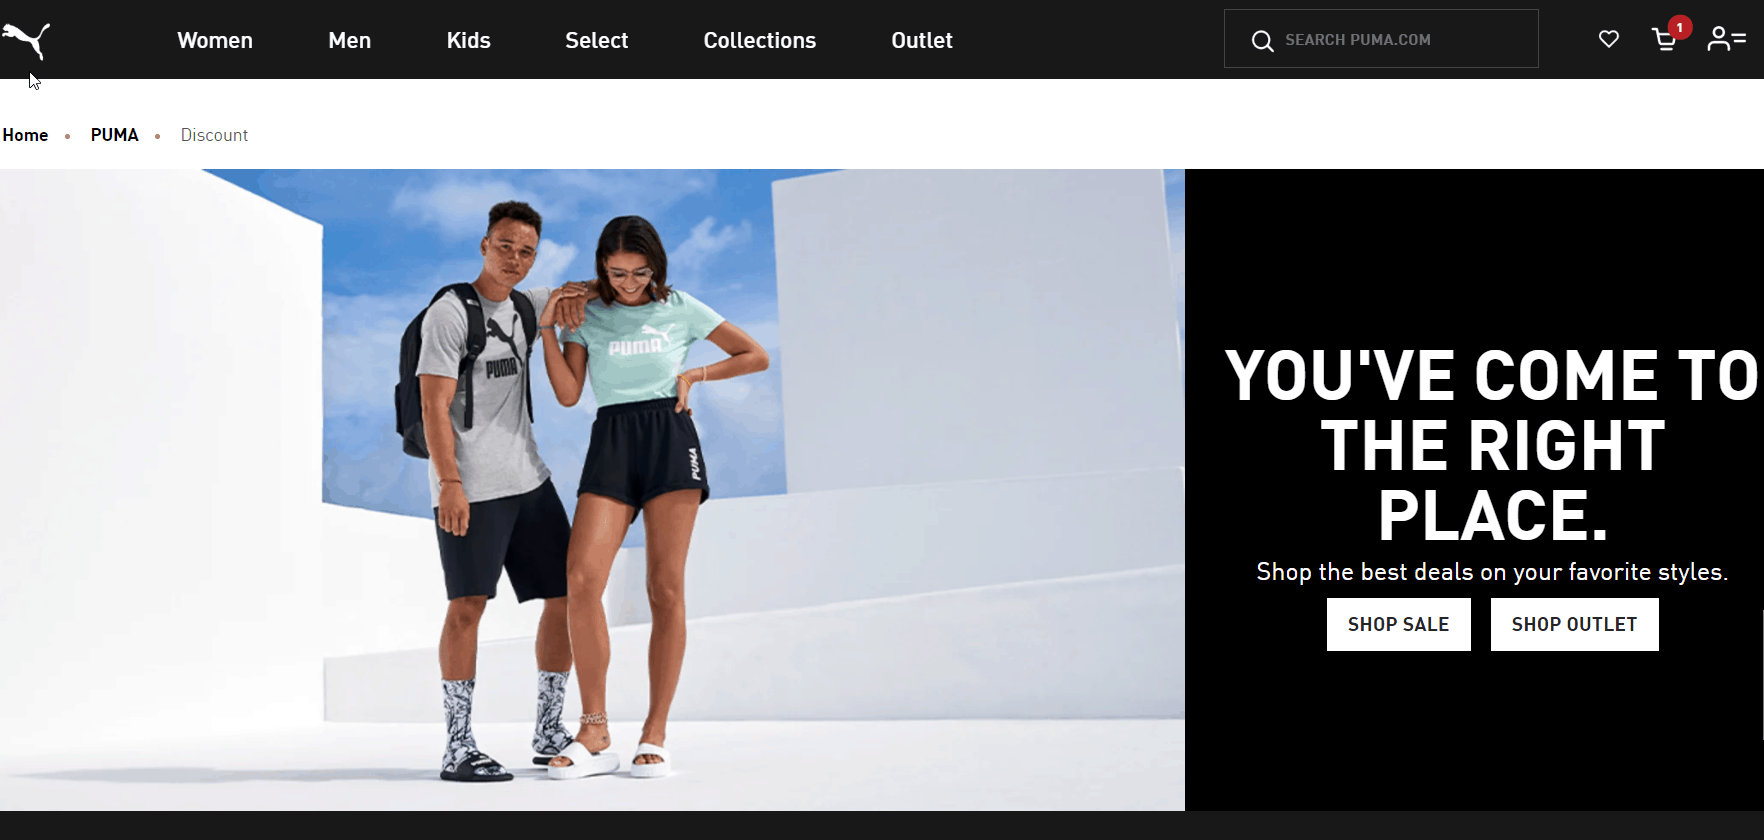
Task: Open the Men menu
Action: point(350,40)
